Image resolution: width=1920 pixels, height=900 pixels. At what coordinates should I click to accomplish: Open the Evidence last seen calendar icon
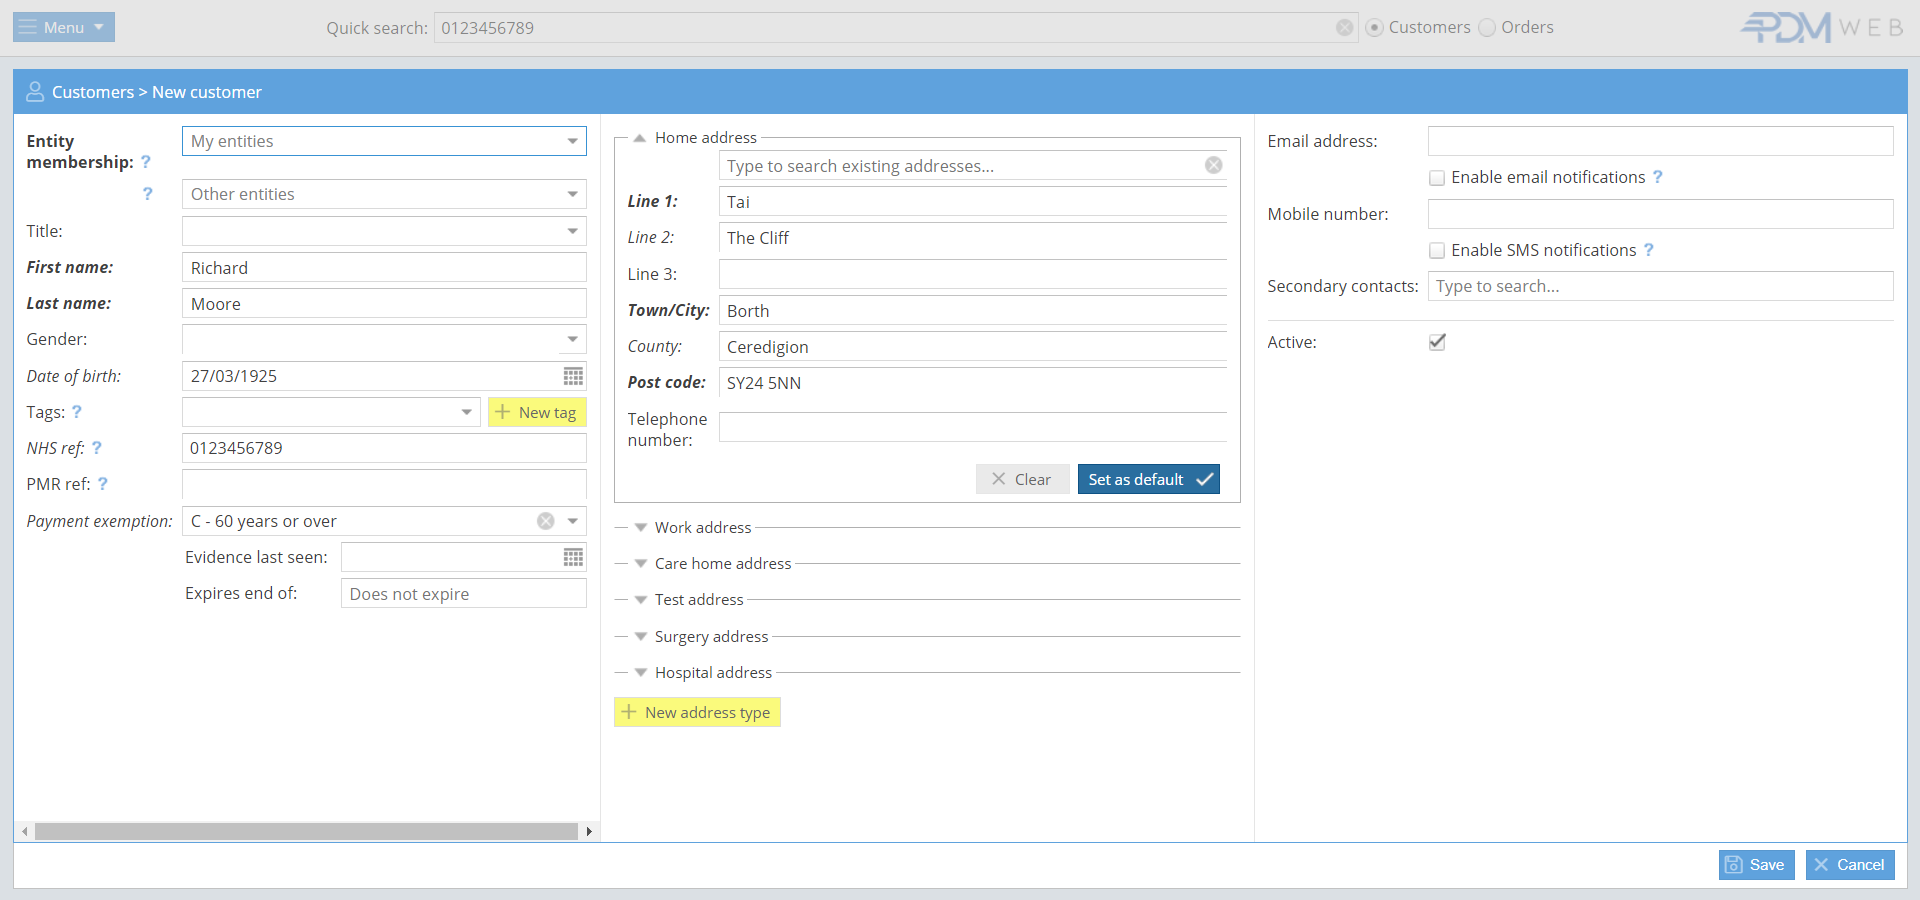[573, 557]
